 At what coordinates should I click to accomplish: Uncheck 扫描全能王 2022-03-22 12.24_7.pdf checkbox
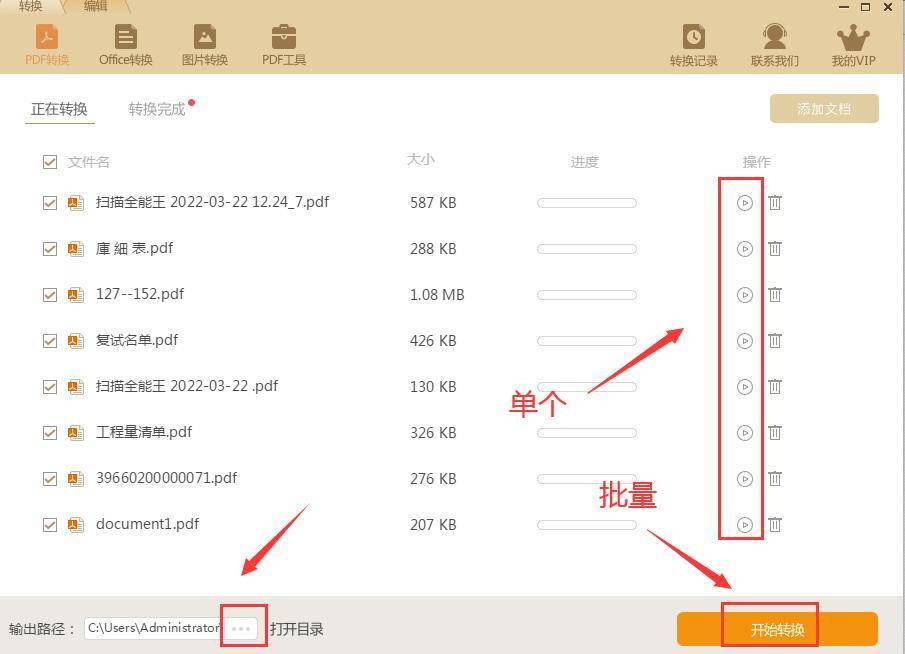click(50, 203)
